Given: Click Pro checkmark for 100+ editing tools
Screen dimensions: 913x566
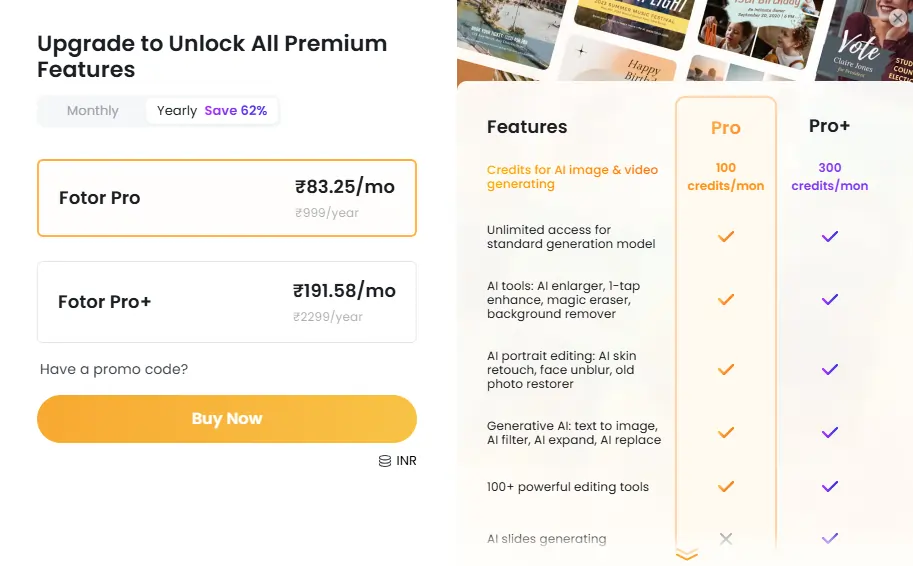Looking at the screenshot, I should coord(726,487).
